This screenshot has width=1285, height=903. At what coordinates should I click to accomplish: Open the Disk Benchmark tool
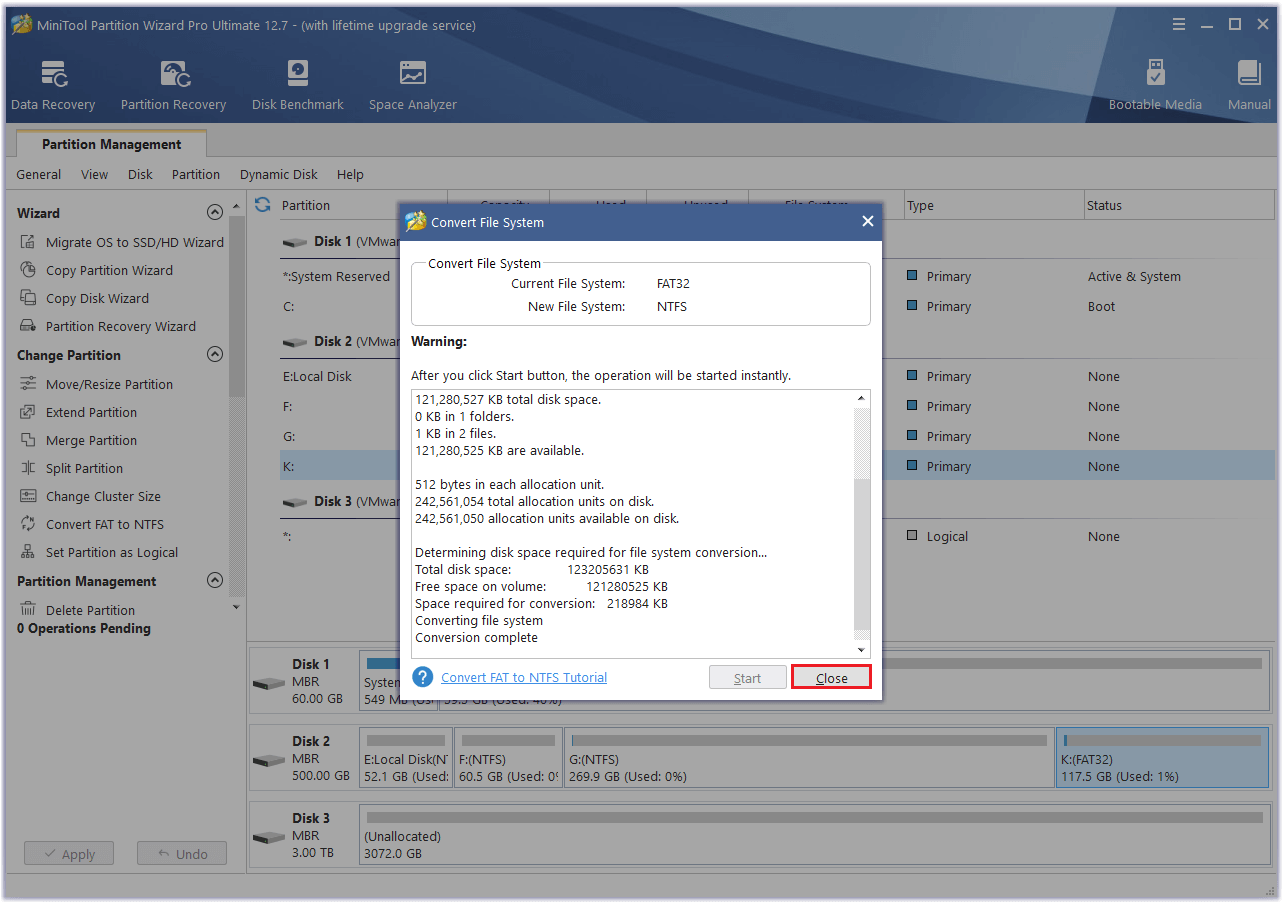click(297, 85)
